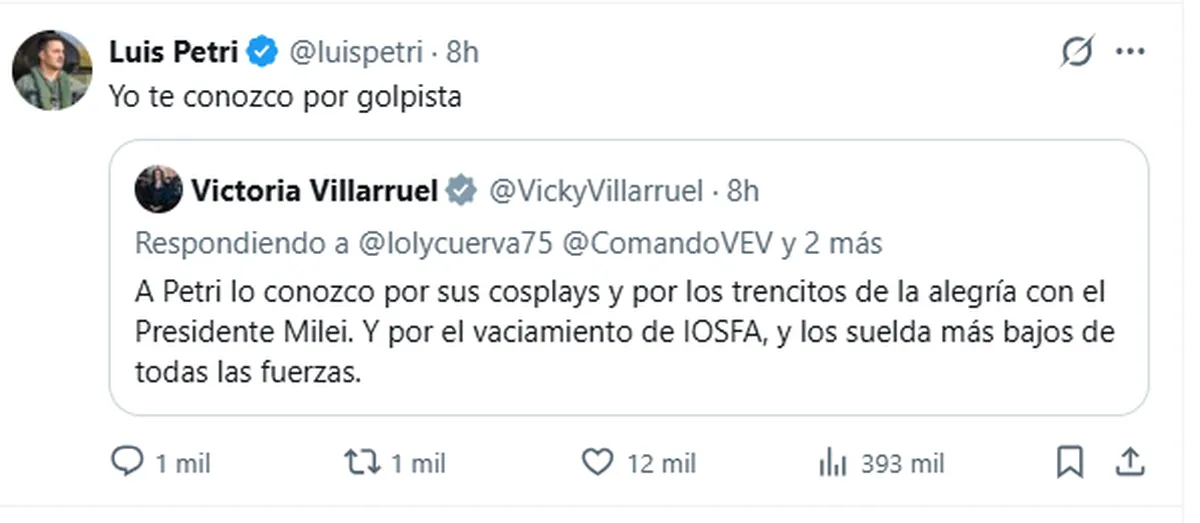
Task: Click the 'Respondiendo a @lolycuerva75' line
Action: tap(508, 244)
